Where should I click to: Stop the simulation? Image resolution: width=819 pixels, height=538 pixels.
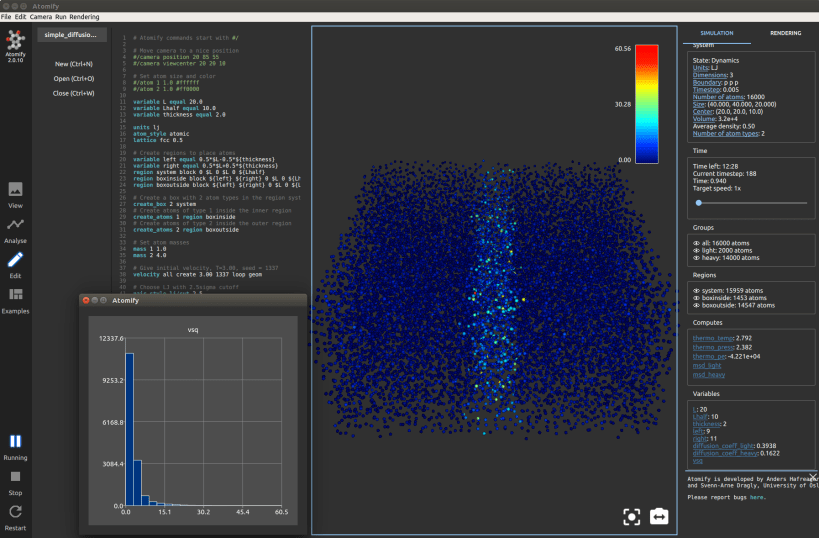pyautogui.click(x=15, y=477)
